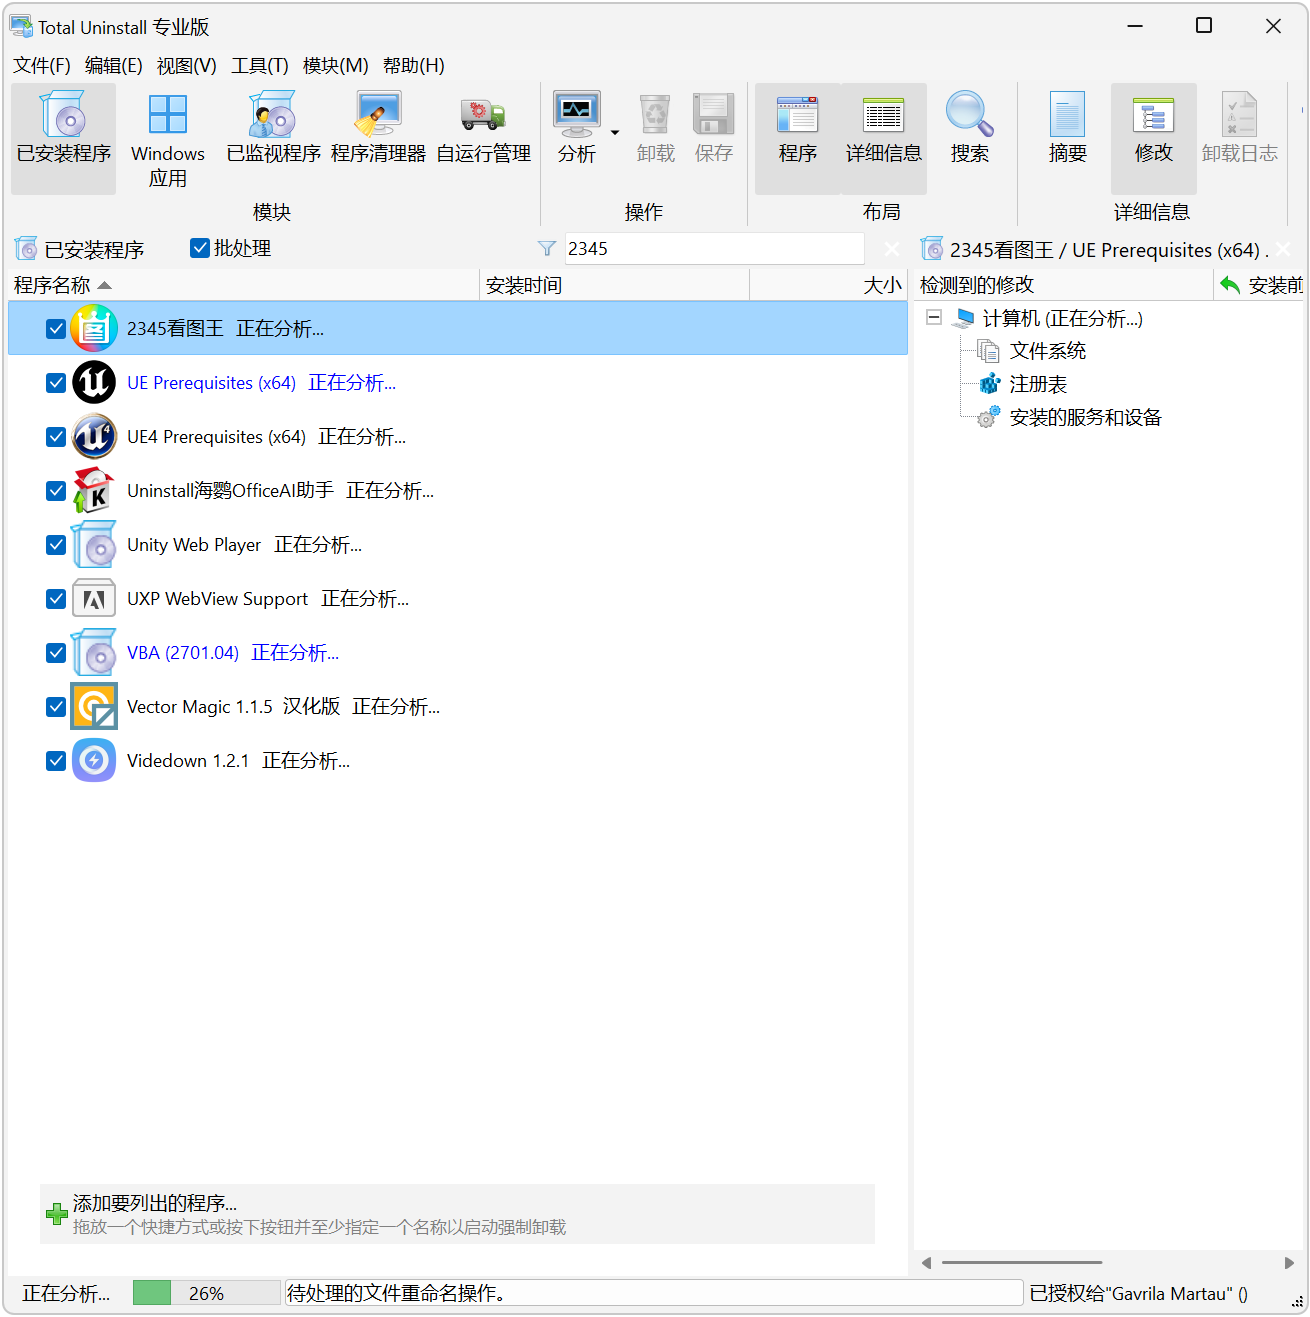
Task: Show the 摘要 summary view
Action: (x=1067, y=138)
